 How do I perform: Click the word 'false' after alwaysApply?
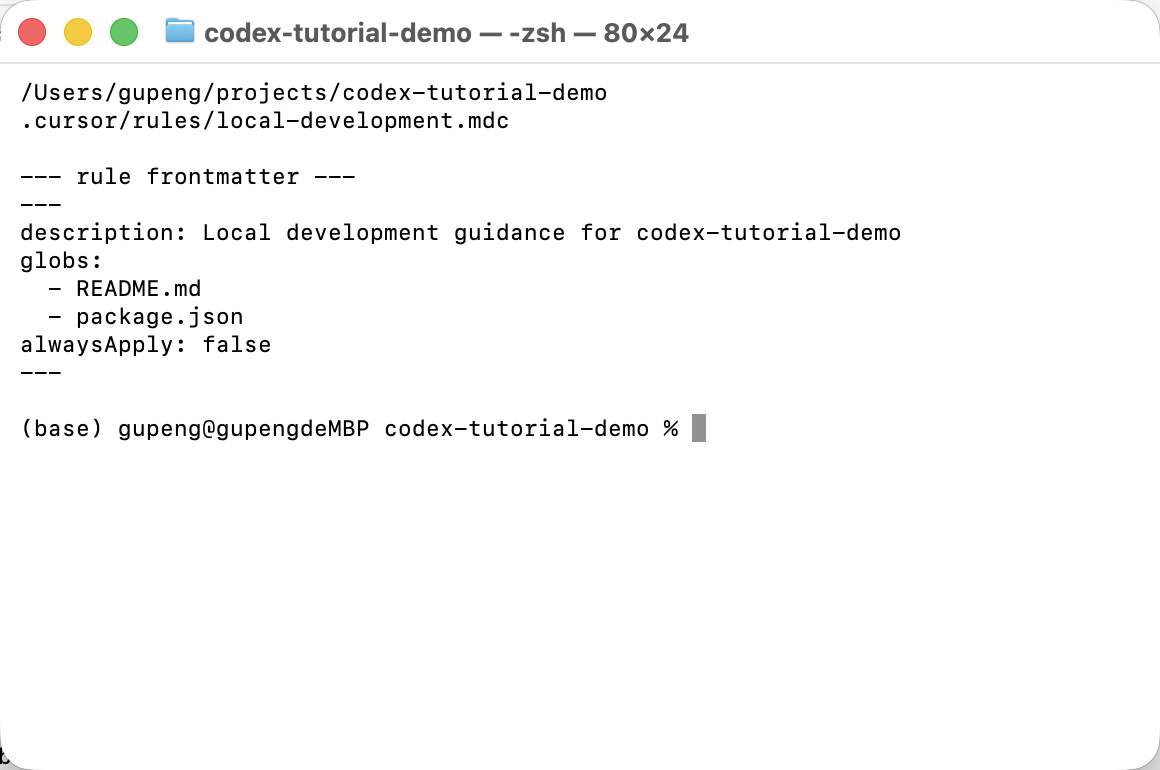tap(237, 345)
